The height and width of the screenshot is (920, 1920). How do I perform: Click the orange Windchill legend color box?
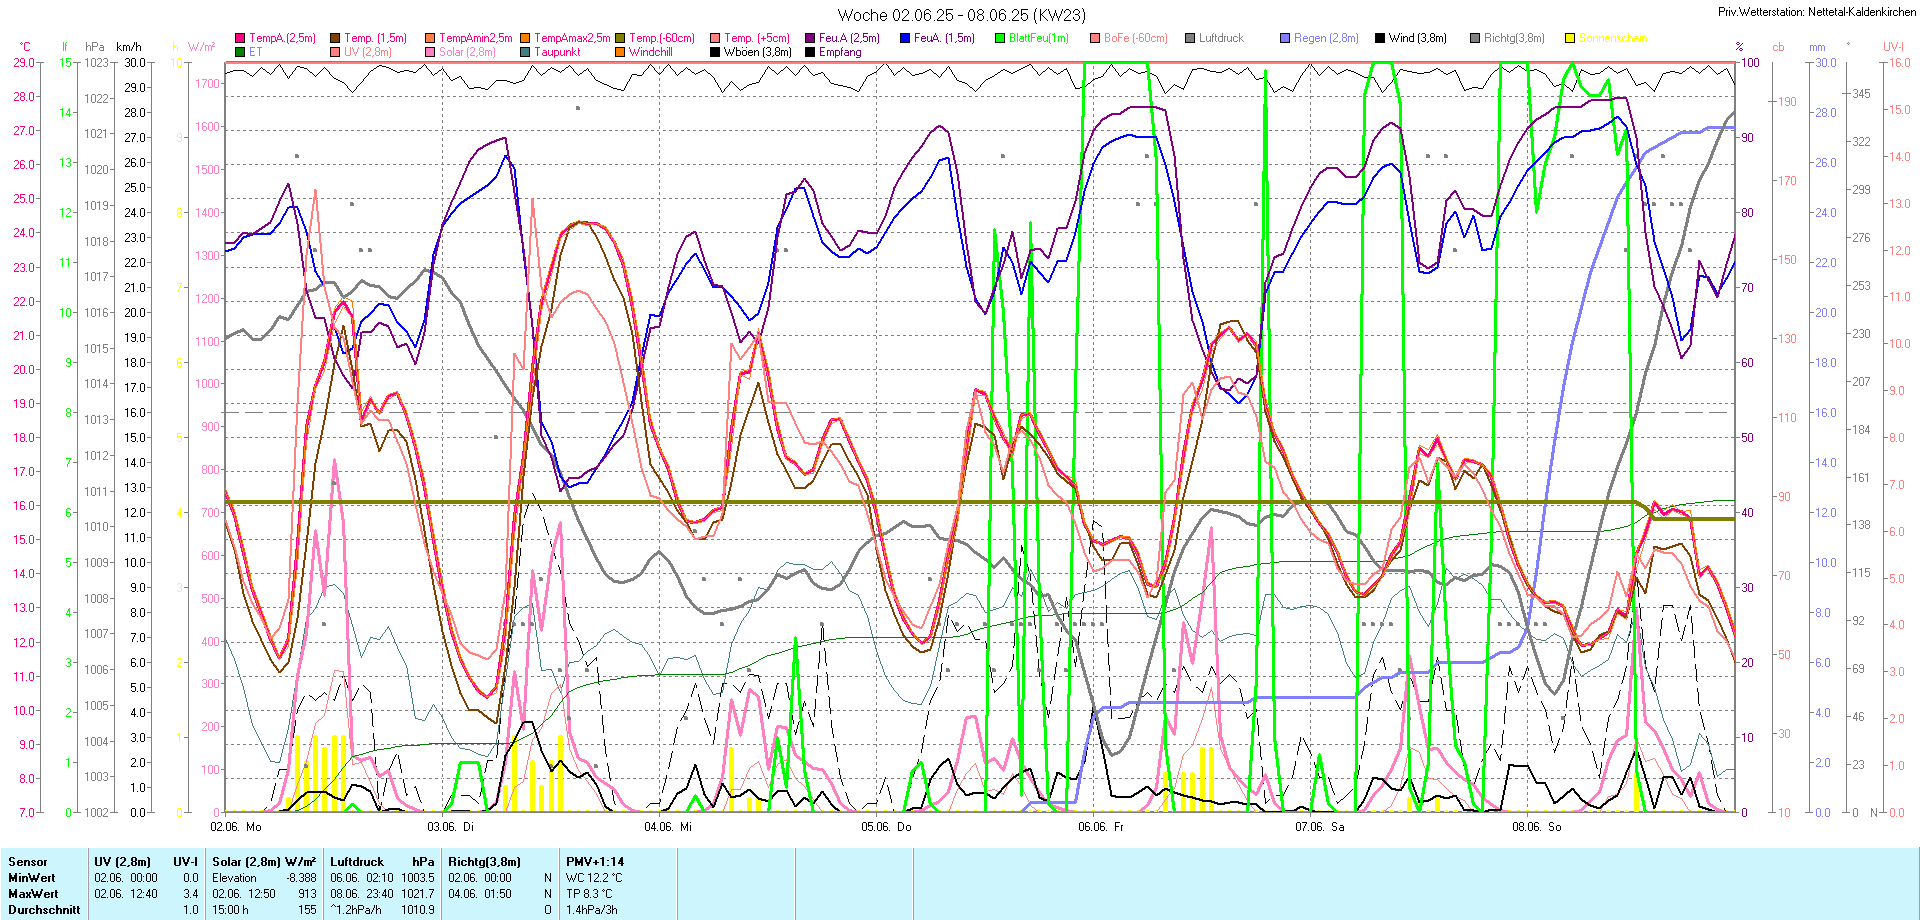tap(620, 52)
